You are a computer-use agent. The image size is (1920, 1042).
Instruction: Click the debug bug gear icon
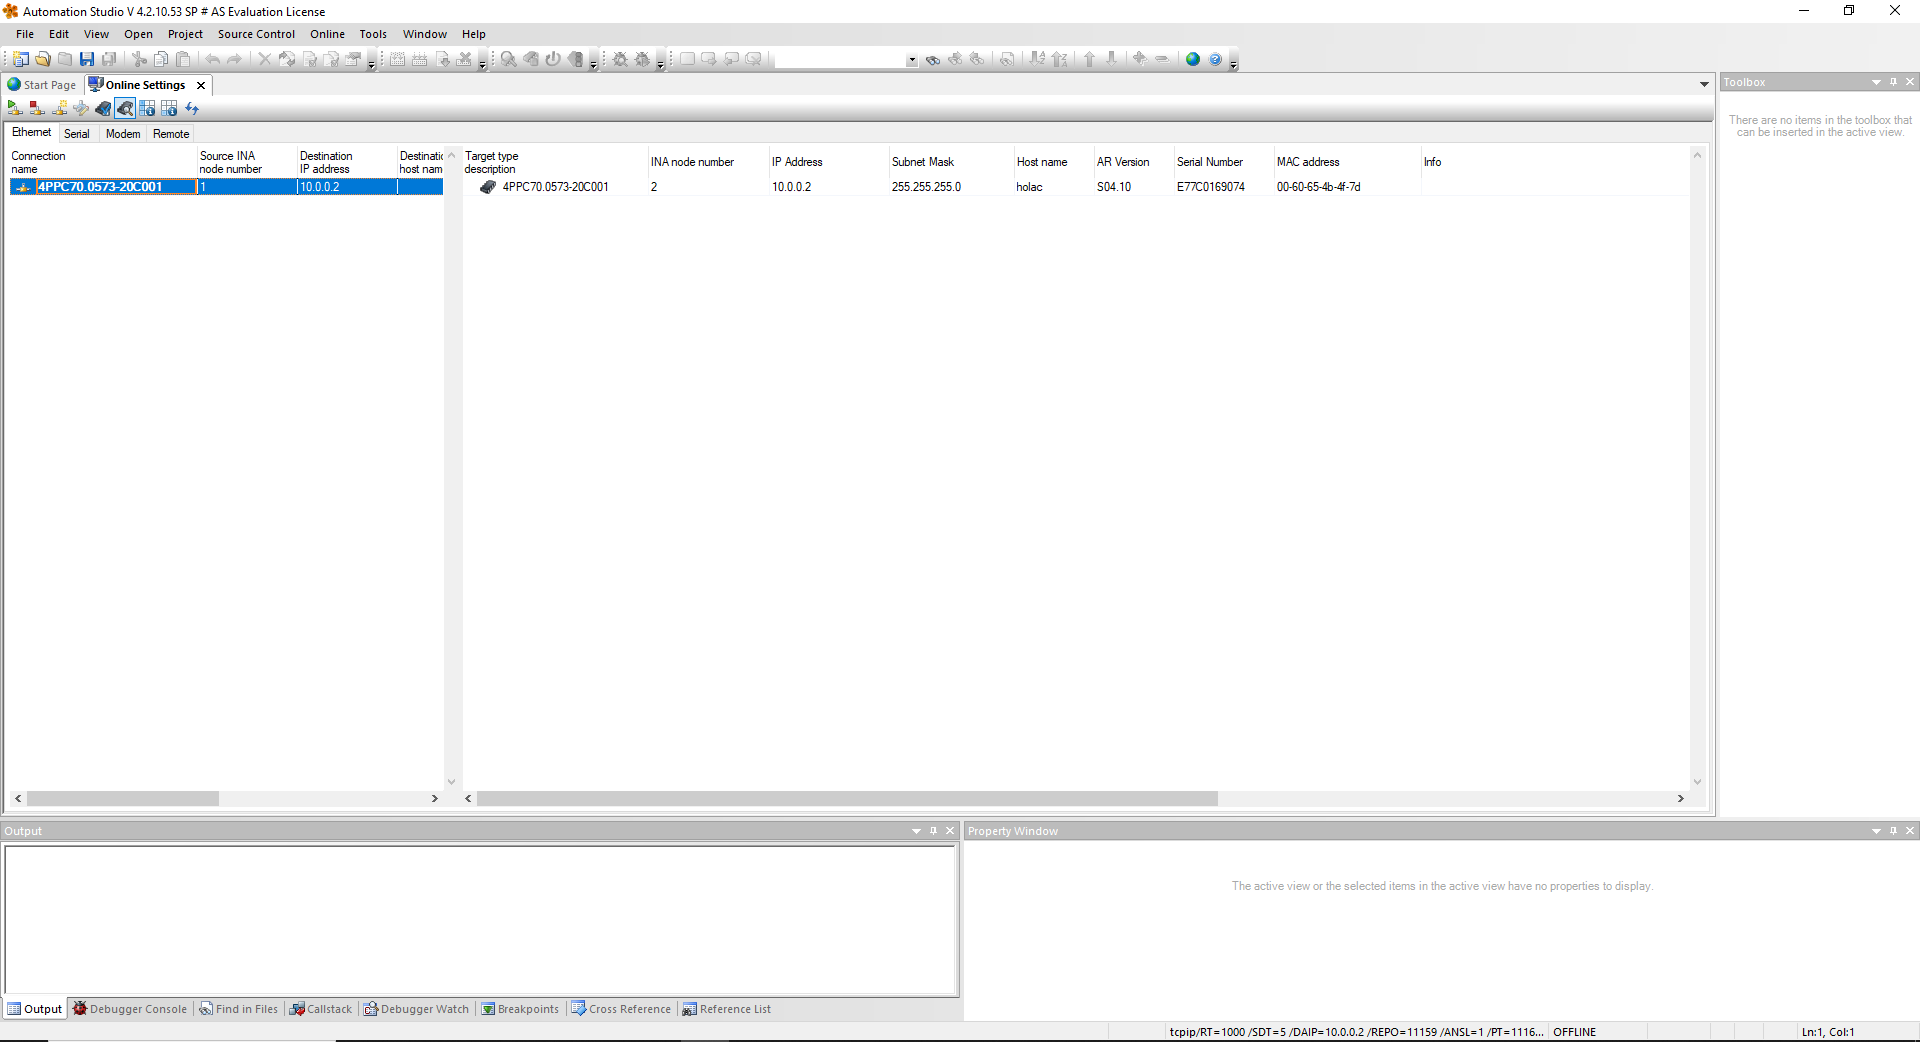click(x=620, y=59)
